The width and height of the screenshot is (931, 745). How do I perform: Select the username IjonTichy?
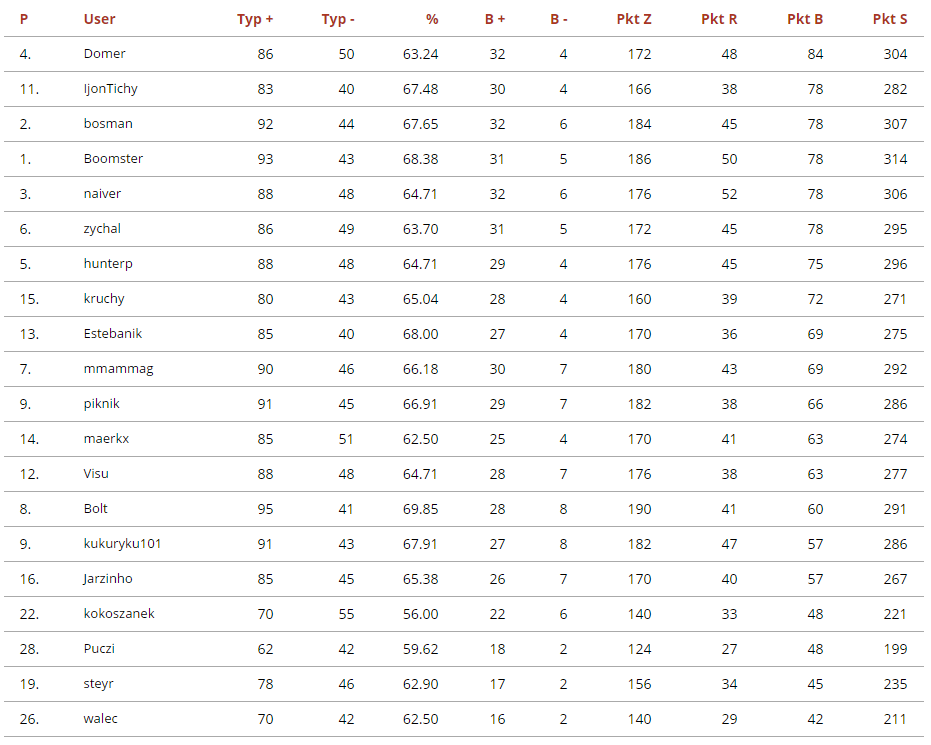tap(111, 89)
